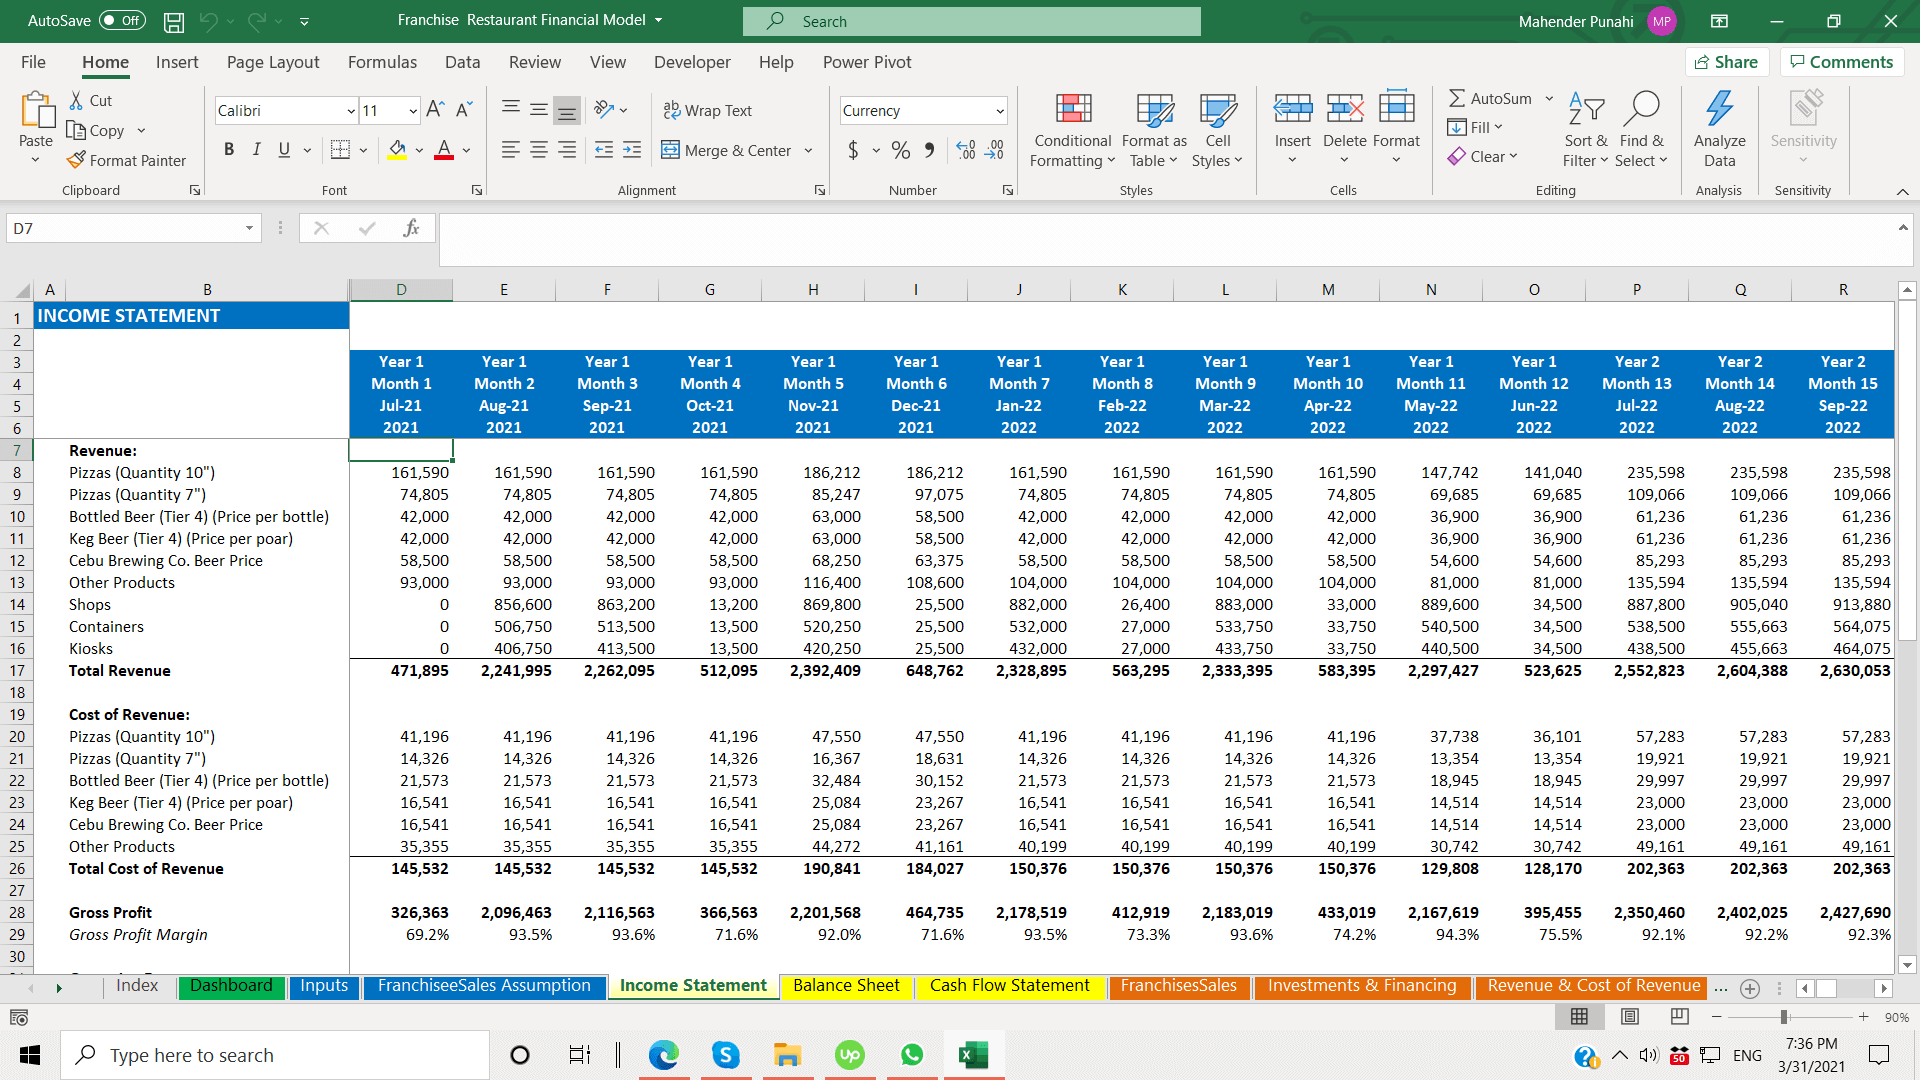Expand the Name Box dropdown
1920x1080 pixels.
pyautogui.click(x=249, y=228)
